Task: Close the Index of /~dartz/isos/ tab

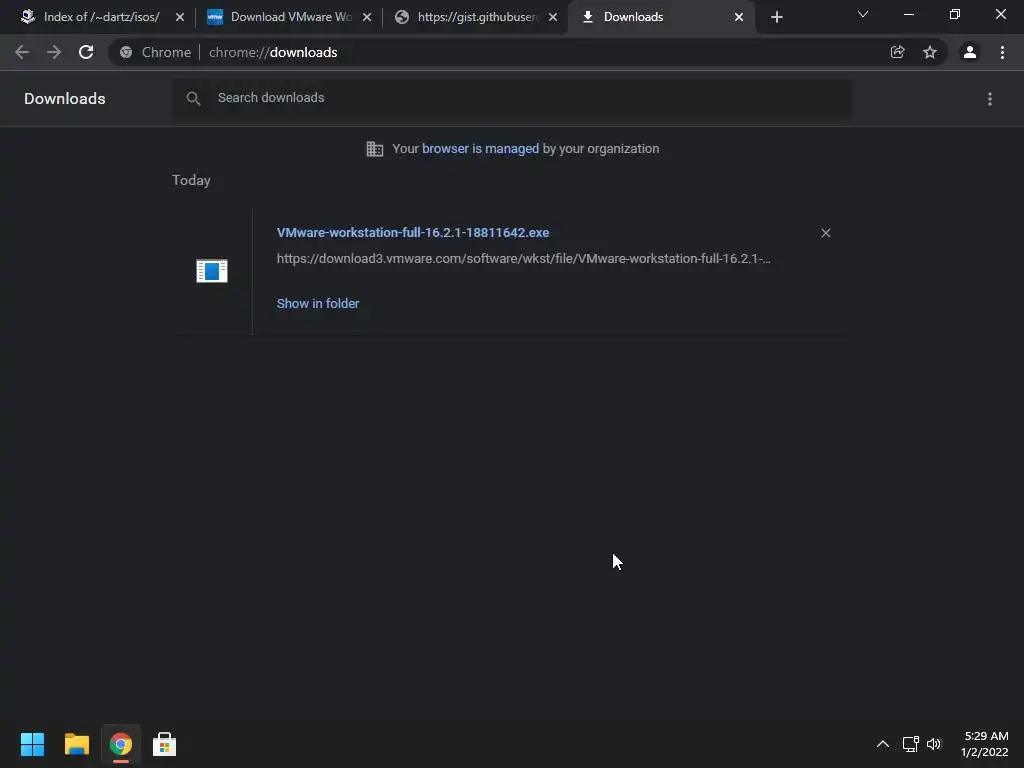Action: coord(180,17)
